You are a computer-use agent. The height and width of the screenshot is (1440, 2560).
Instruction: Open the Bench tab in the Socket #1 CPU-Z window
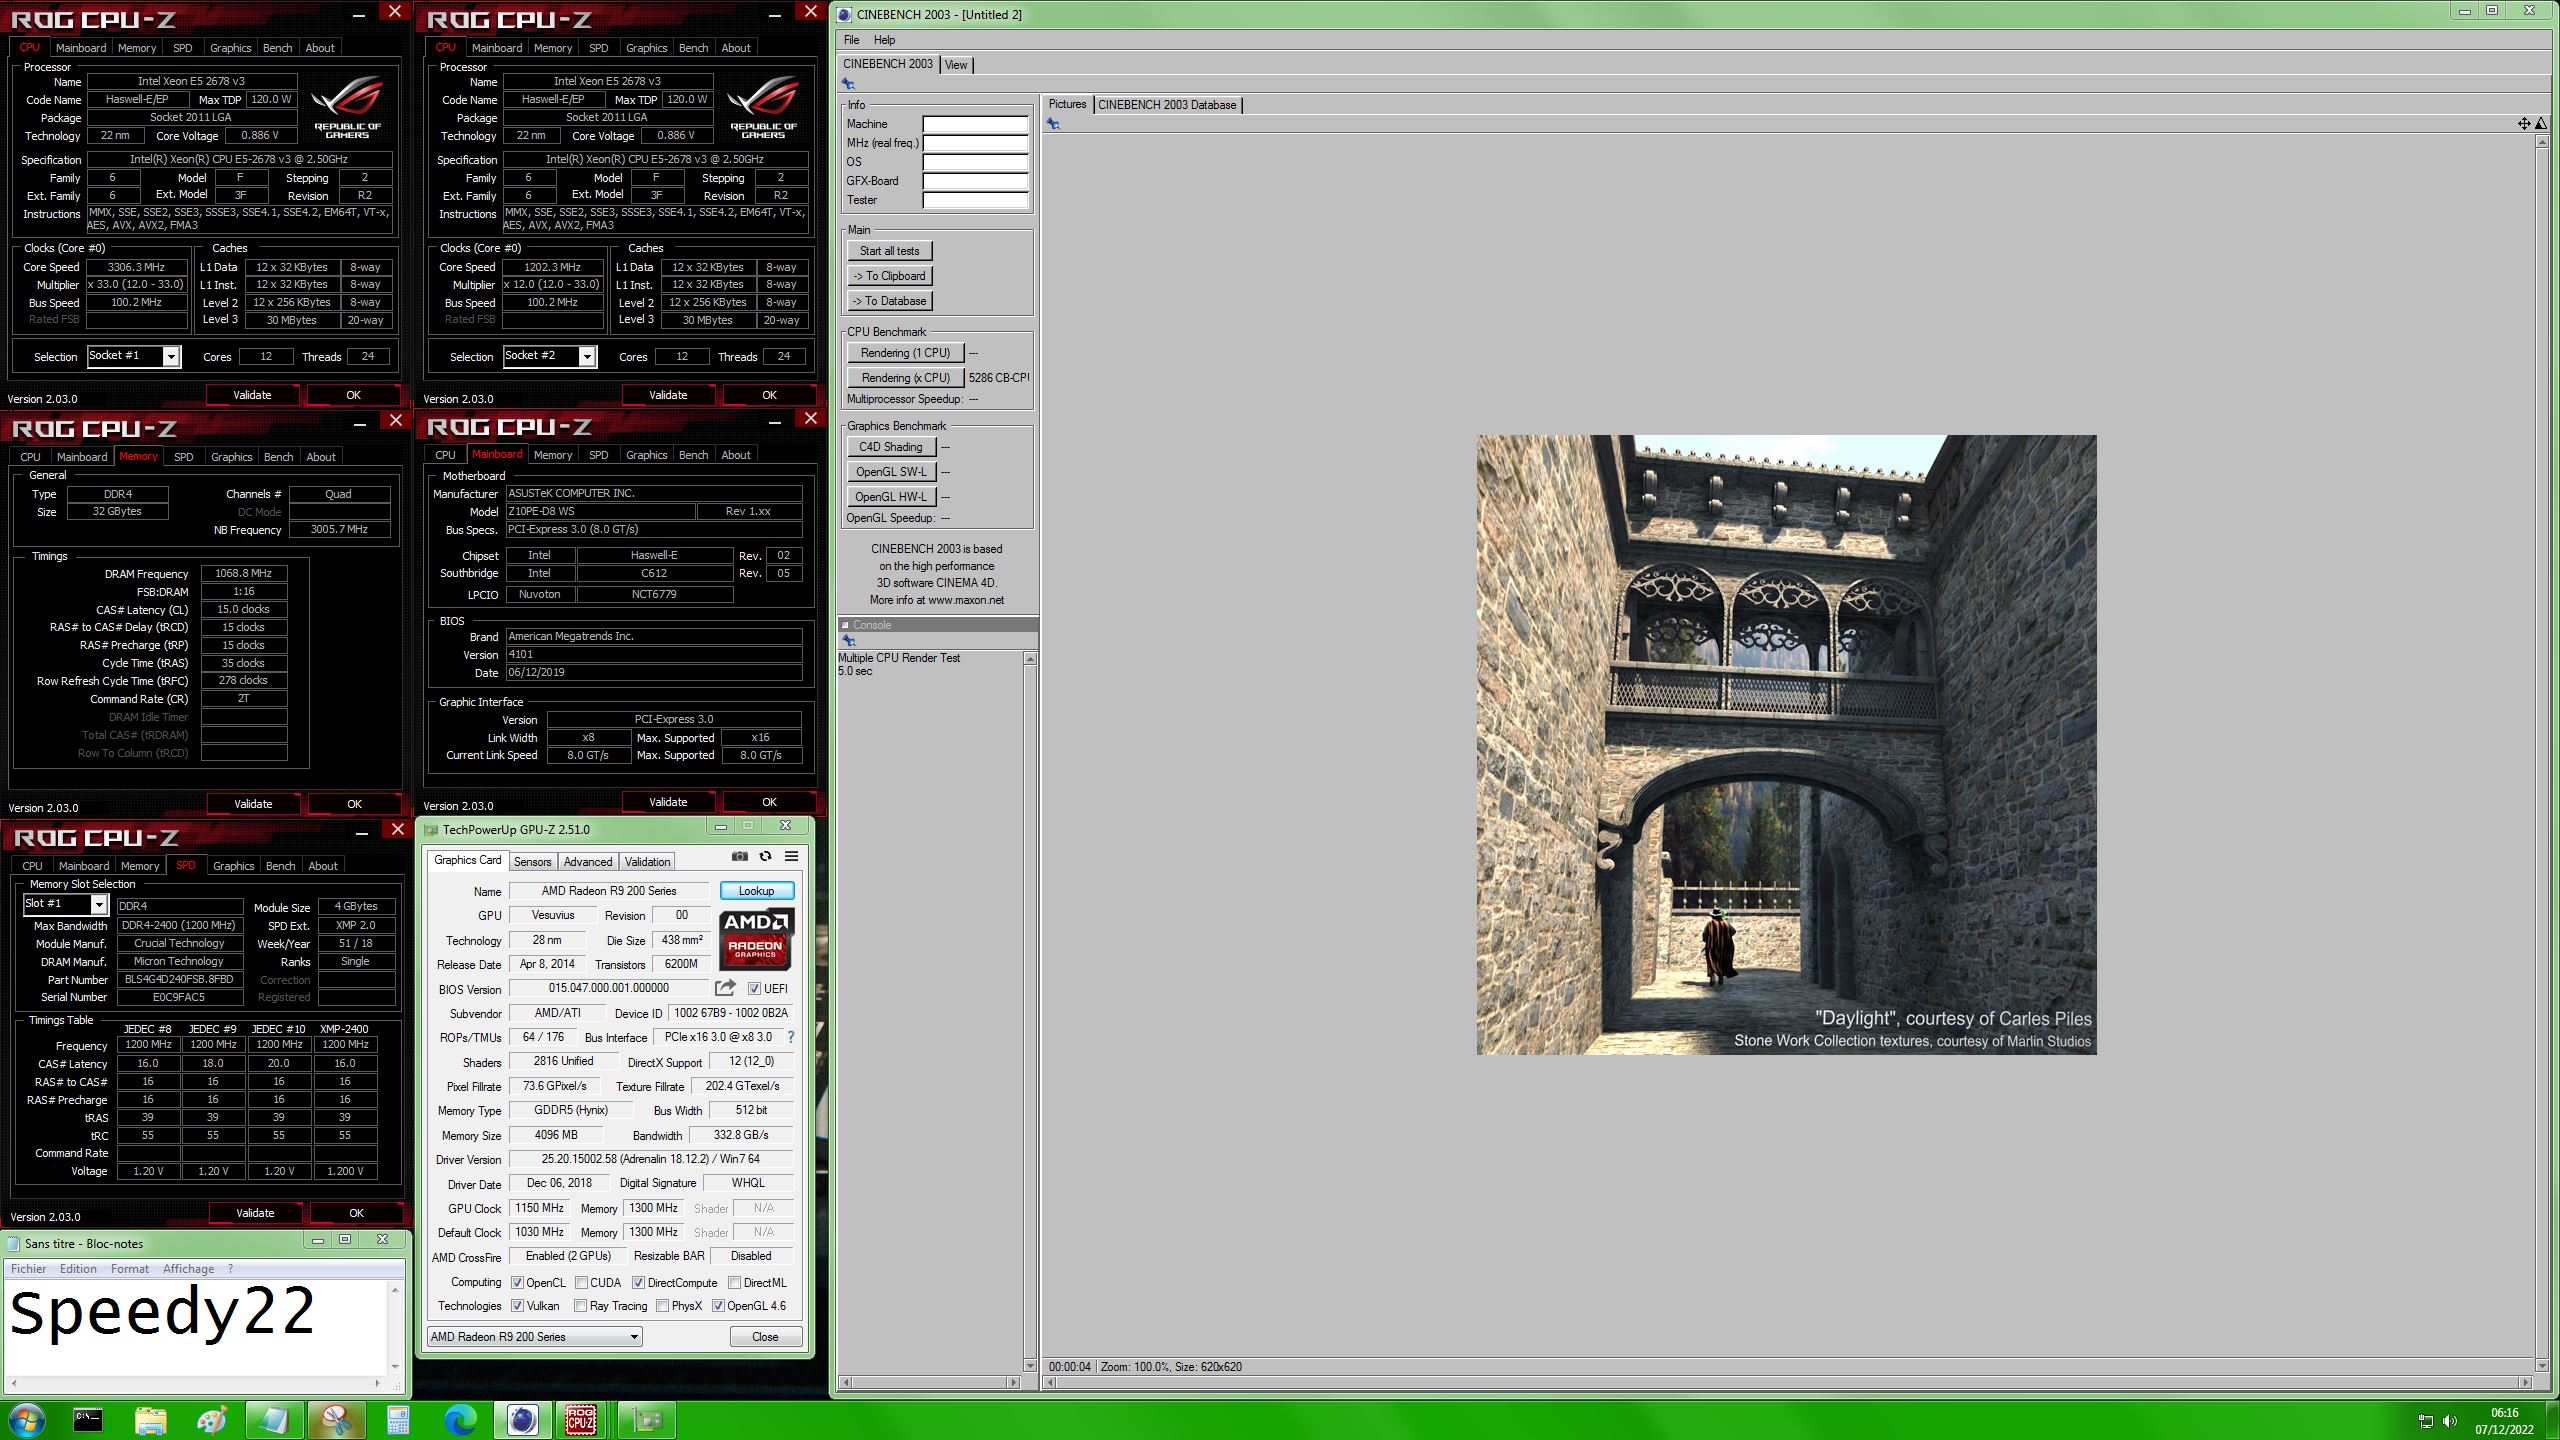pyautogui.click(x=277, y=48)
